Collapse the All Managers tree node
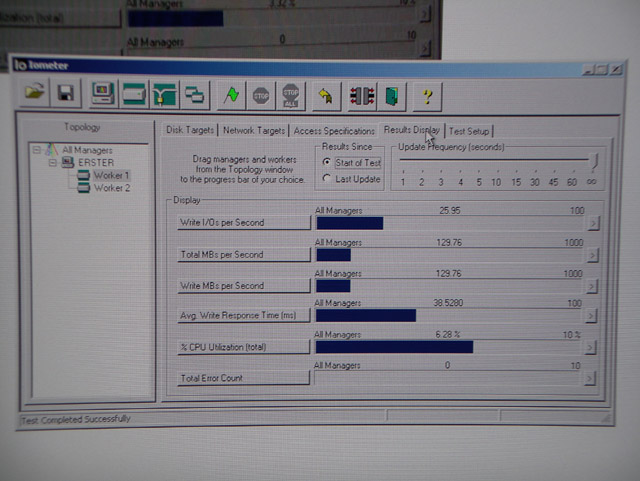The image size is (640, 481). tap(37, 150)
